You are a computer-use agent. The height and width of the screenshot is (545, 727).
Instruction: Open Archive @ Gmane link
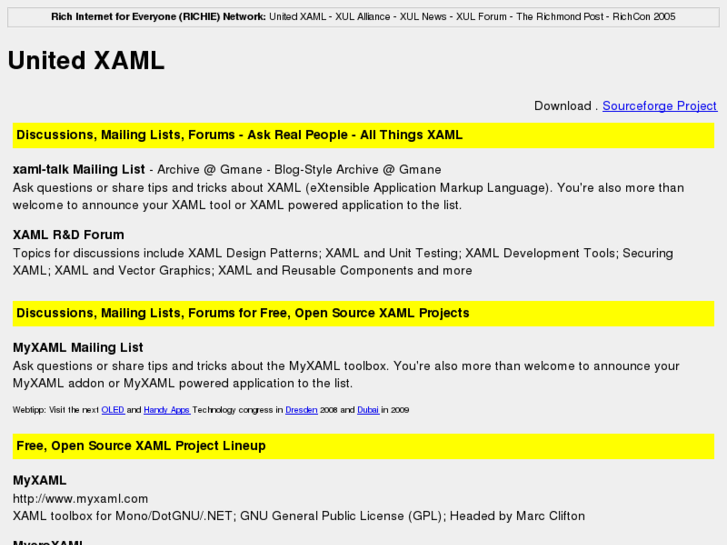point(210,170)
